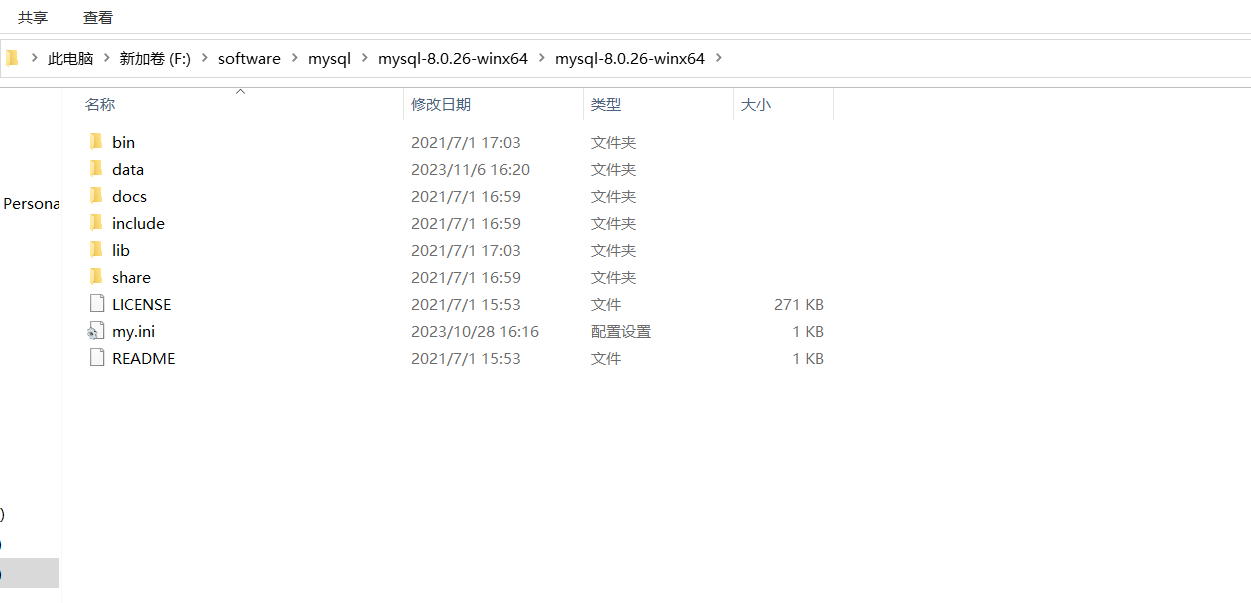Select the docs folder icon
Viewport: 1251px width, 603px height.
(96, 196)
